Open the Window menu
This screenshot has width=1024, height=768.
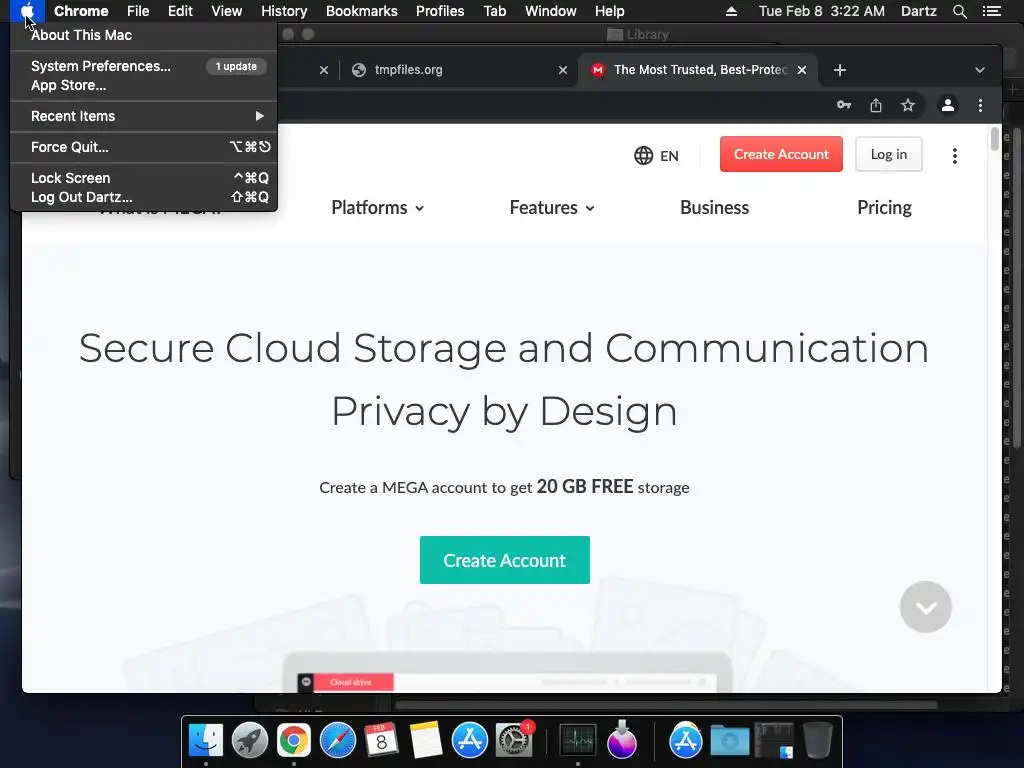[551, 11]
